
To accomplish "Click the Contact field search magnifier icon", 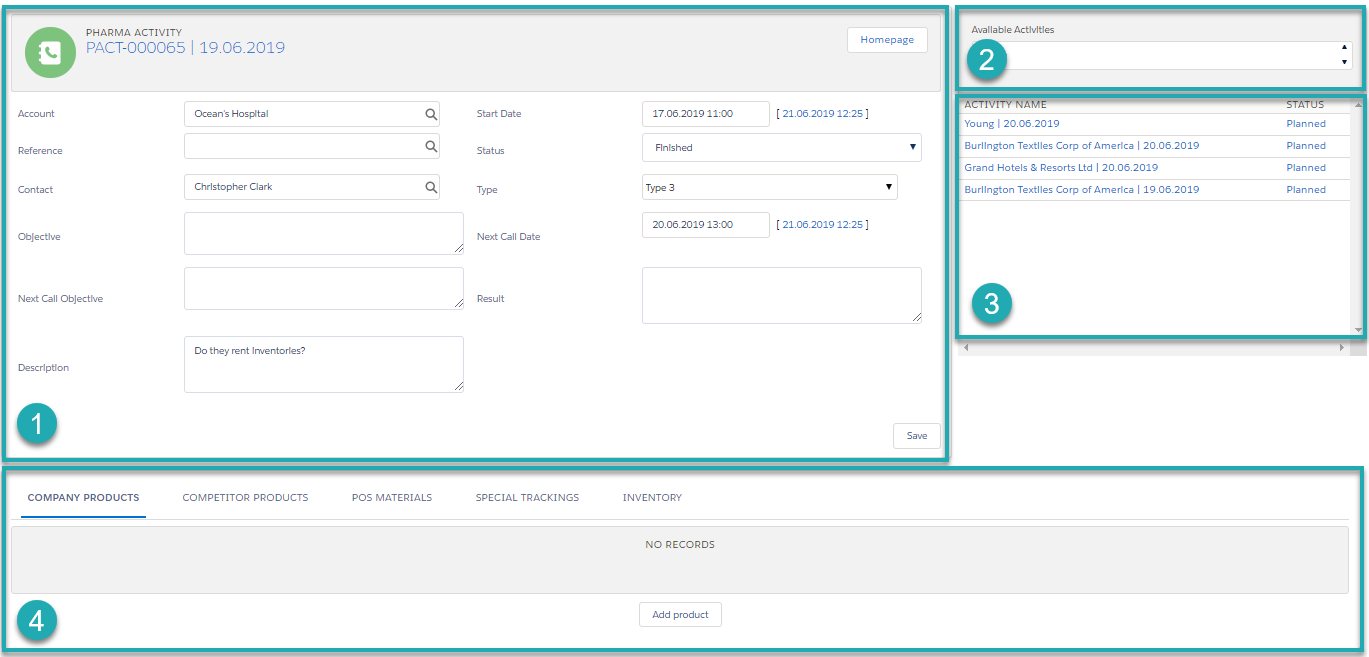I will tap(431, 187).
